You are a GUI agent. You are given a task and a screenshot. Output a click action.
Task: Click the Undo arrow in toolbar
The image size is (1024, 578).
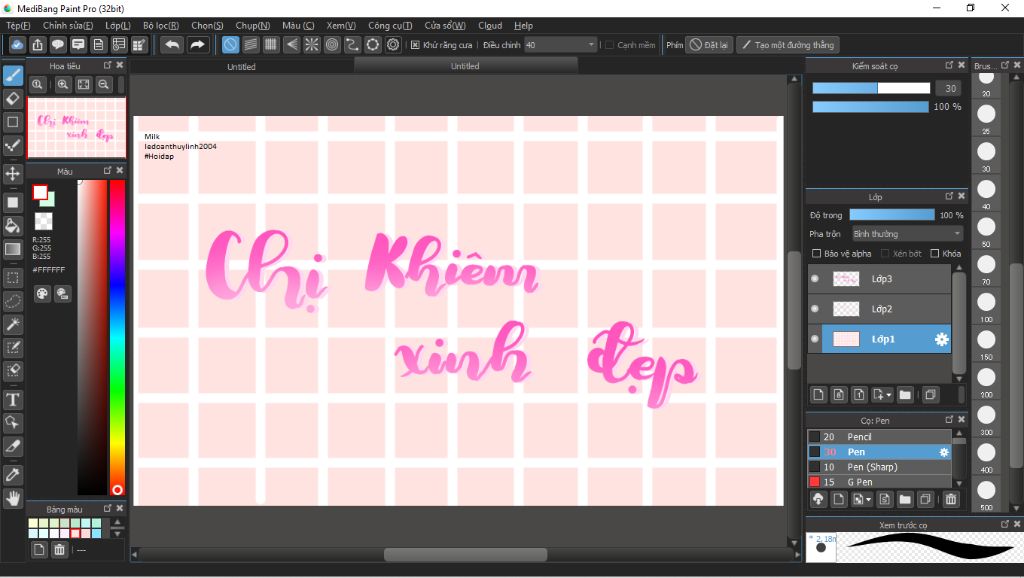tap(172, 44)
